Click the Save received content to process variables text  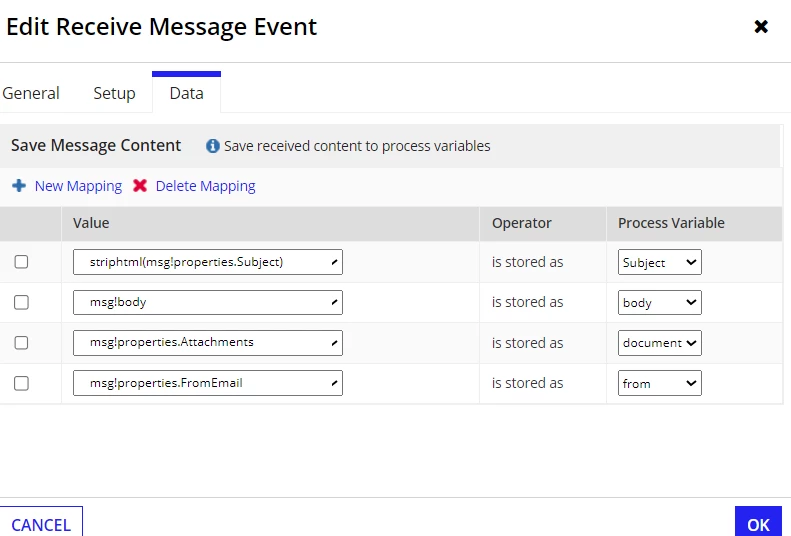(x=357, y=146)
